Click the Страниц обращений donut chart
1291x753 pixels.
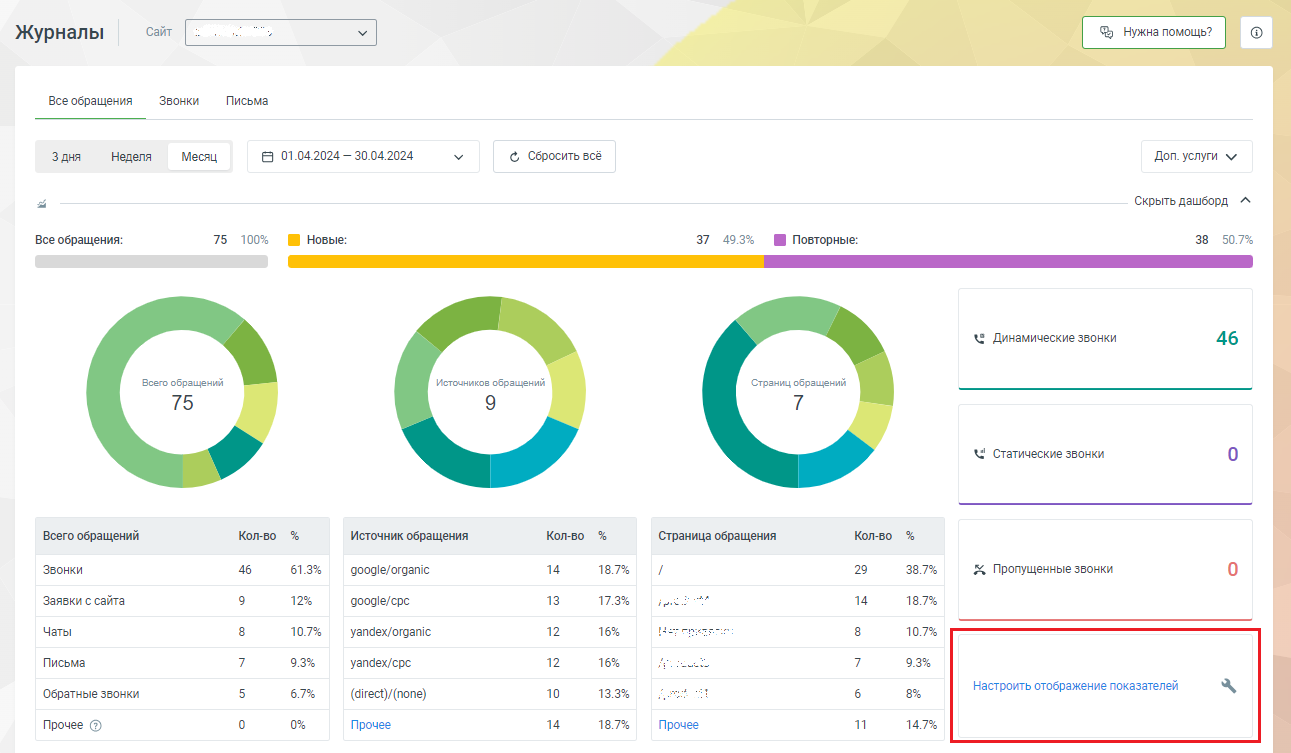tap(798, 393)
